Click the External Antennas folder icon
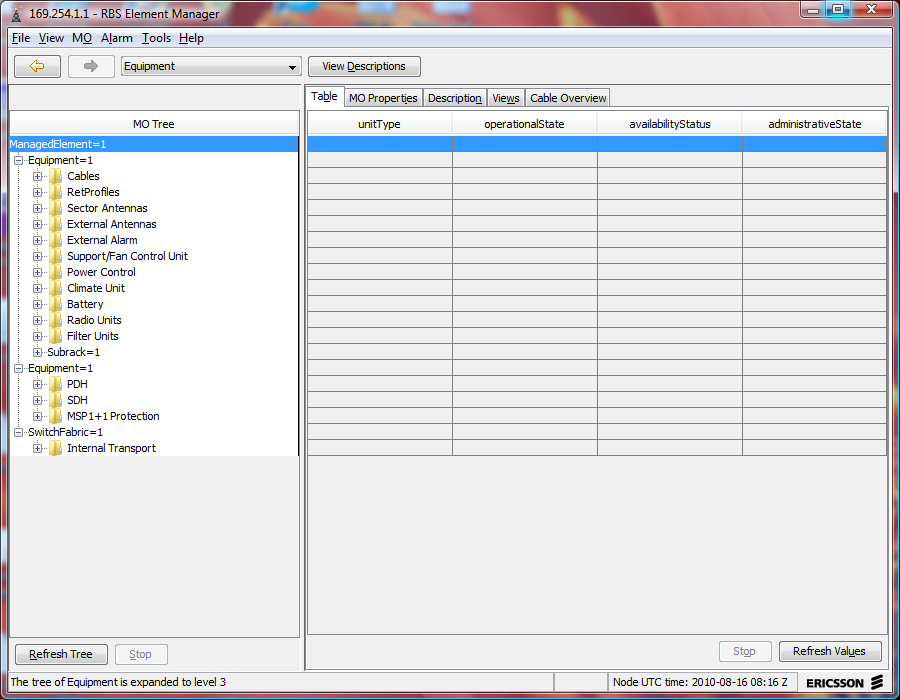Screen dimensions: 900x700 coord(56,224)
